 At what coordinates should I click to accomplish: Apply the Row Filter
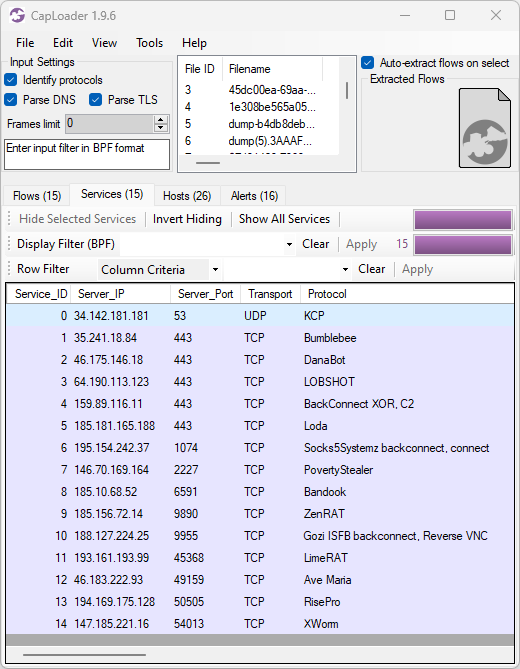tap(417, 269)
